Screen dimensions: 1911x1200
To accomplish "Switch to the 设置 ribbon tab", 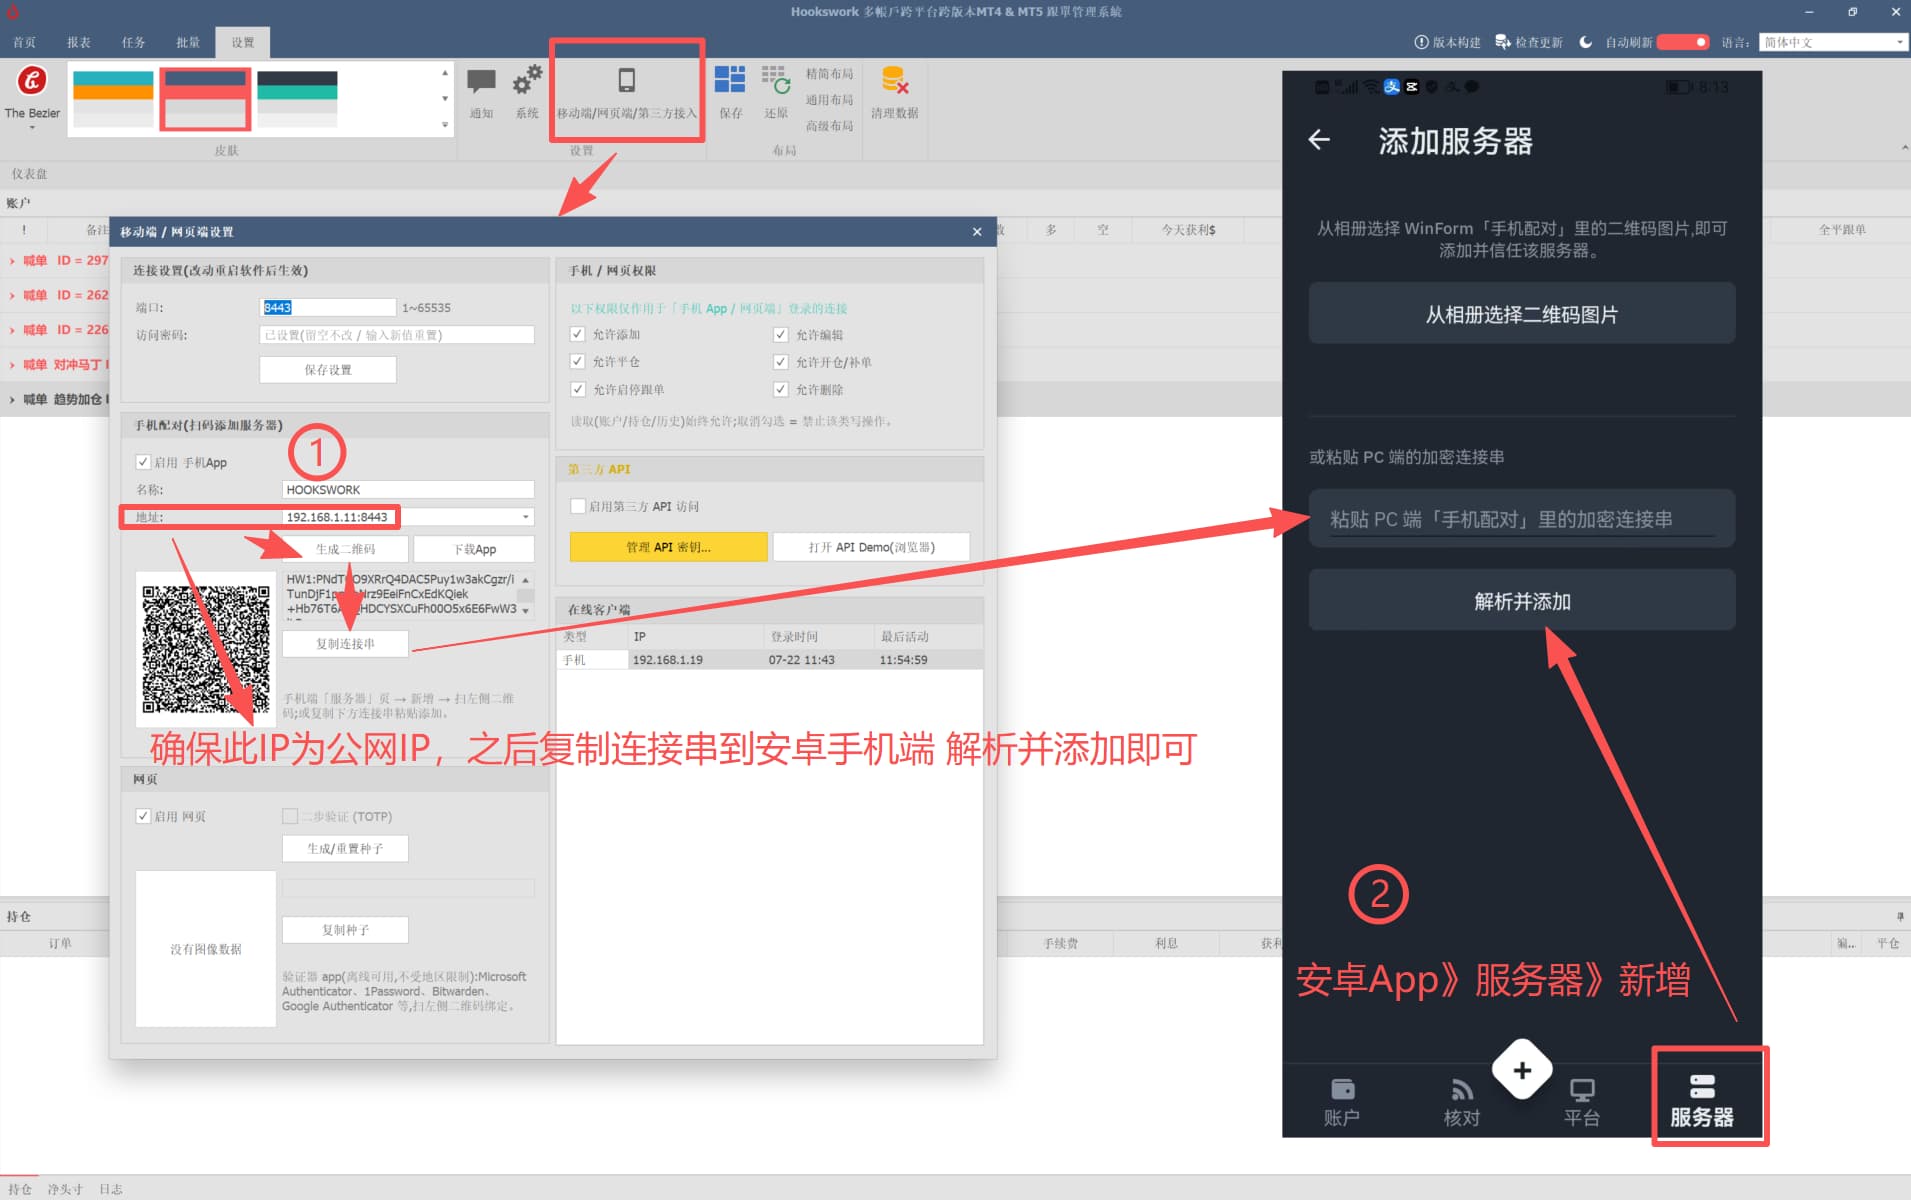I will (243, 42).
